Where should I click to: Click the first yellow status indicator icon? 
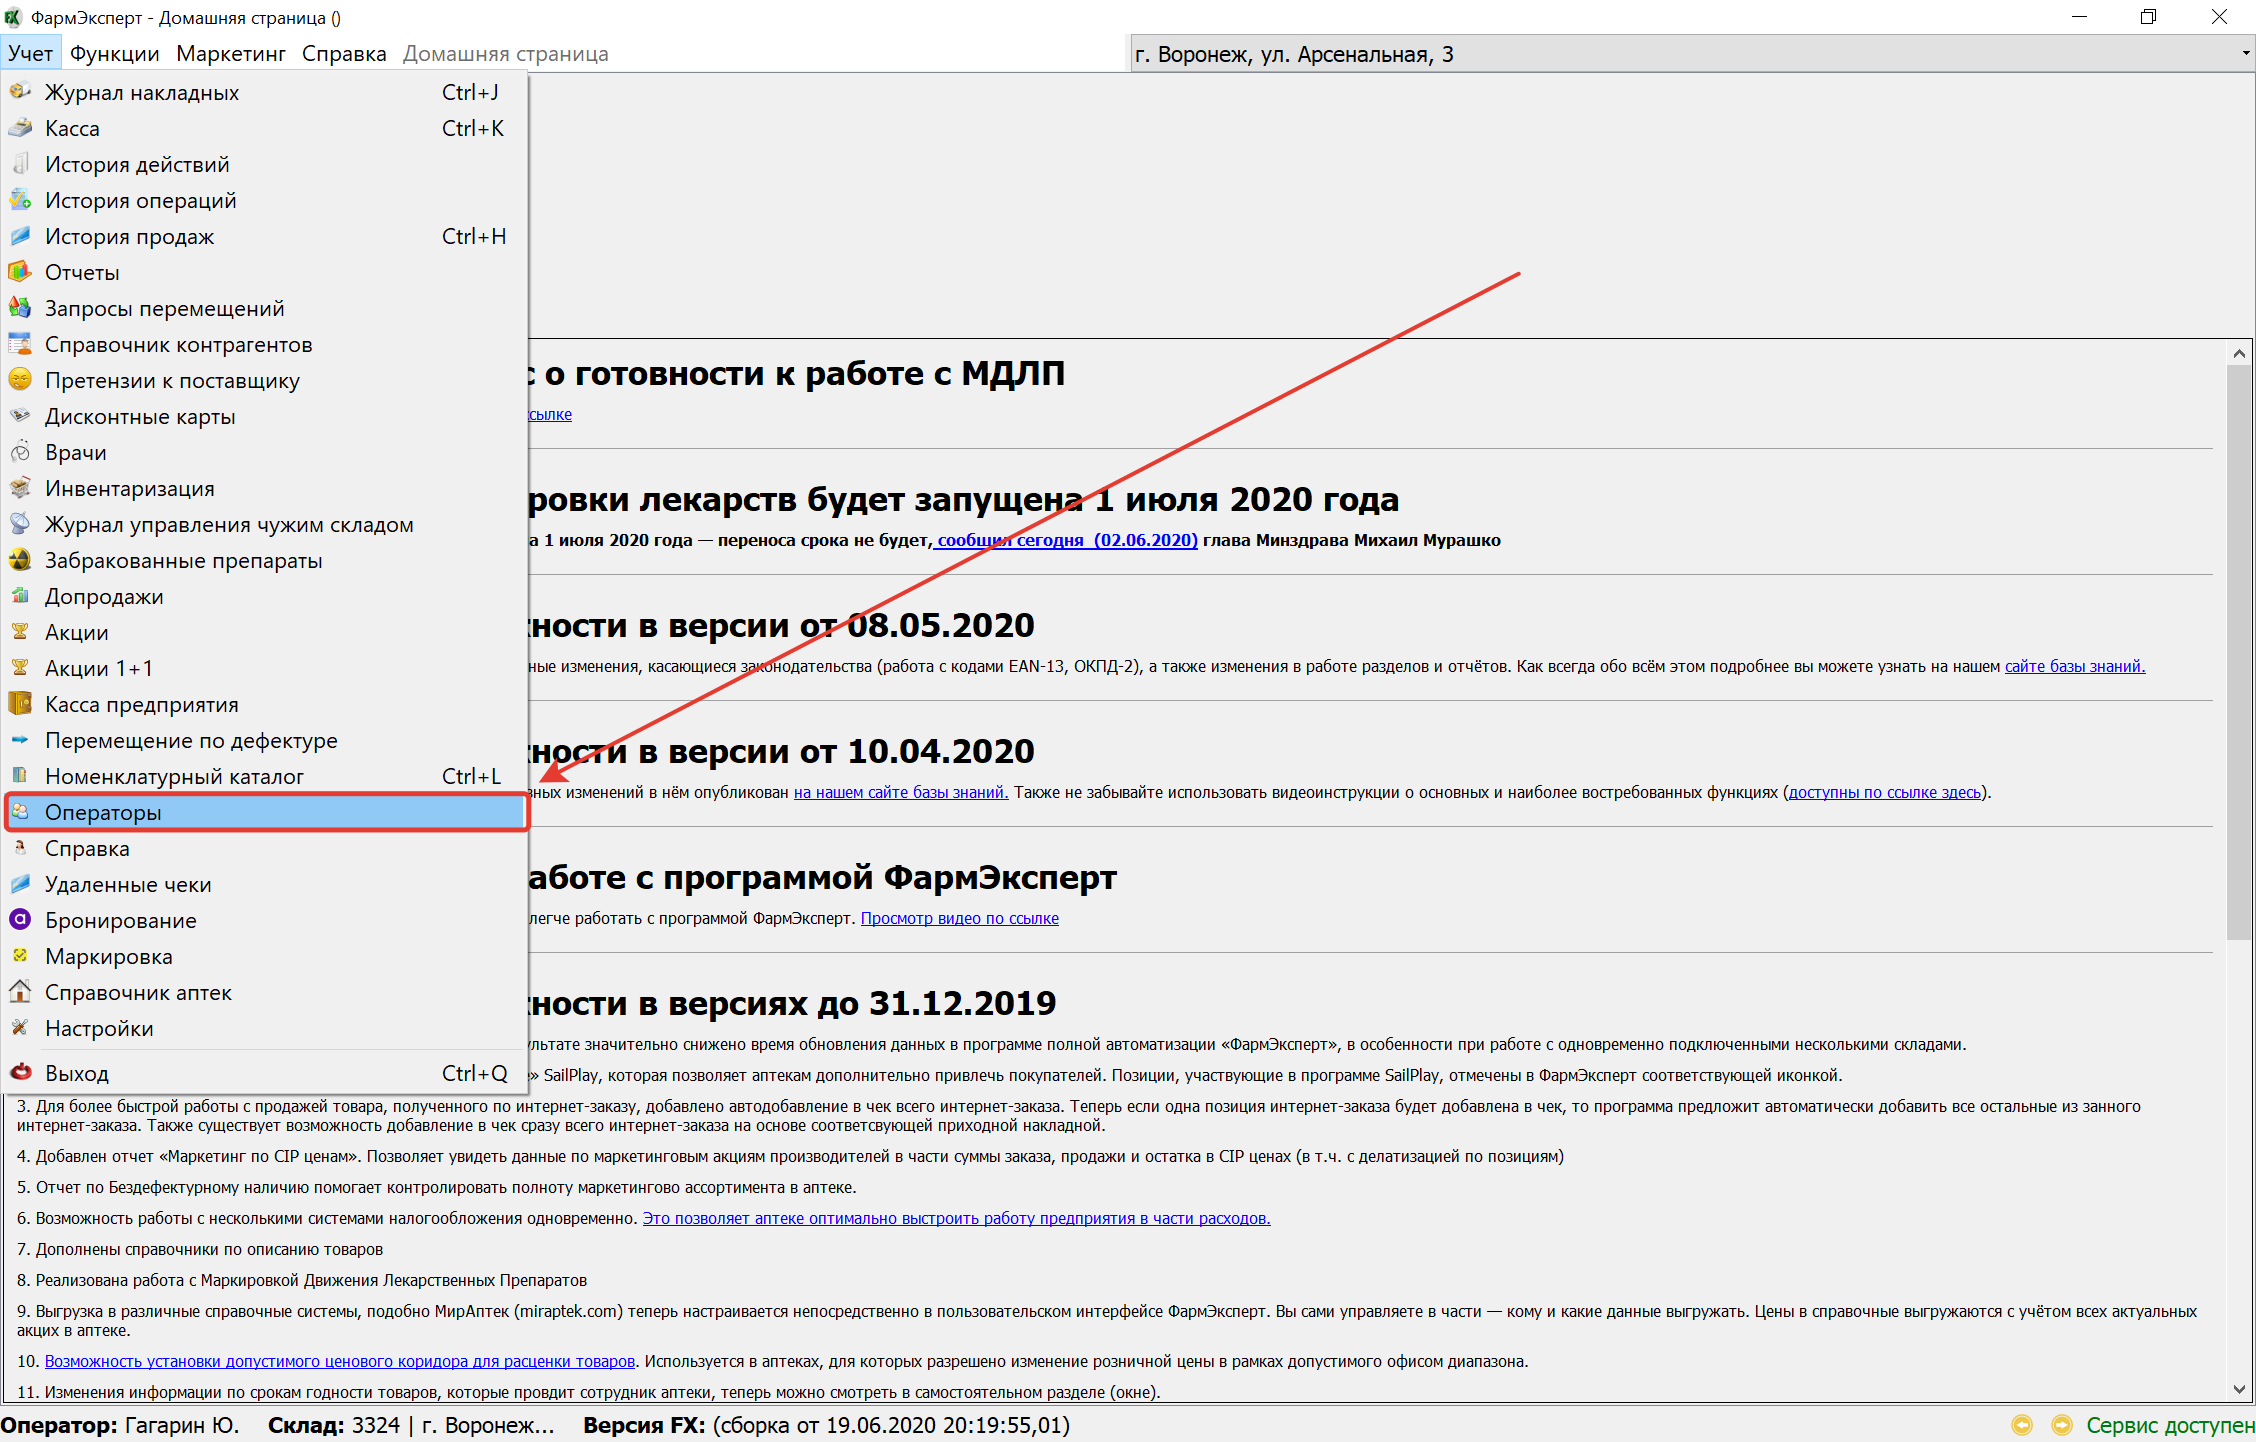point(2022,1425)
